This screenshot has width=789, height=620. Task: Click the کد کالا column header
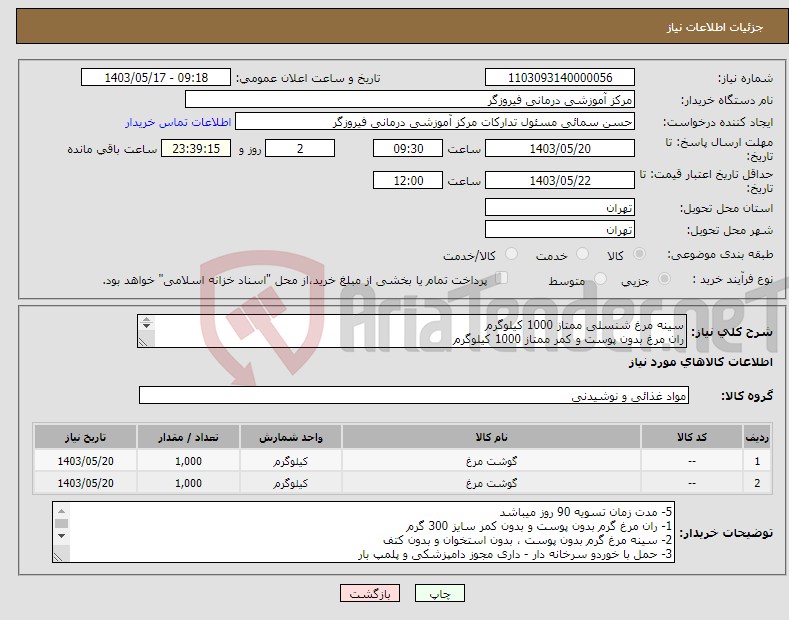click(692, 437)
